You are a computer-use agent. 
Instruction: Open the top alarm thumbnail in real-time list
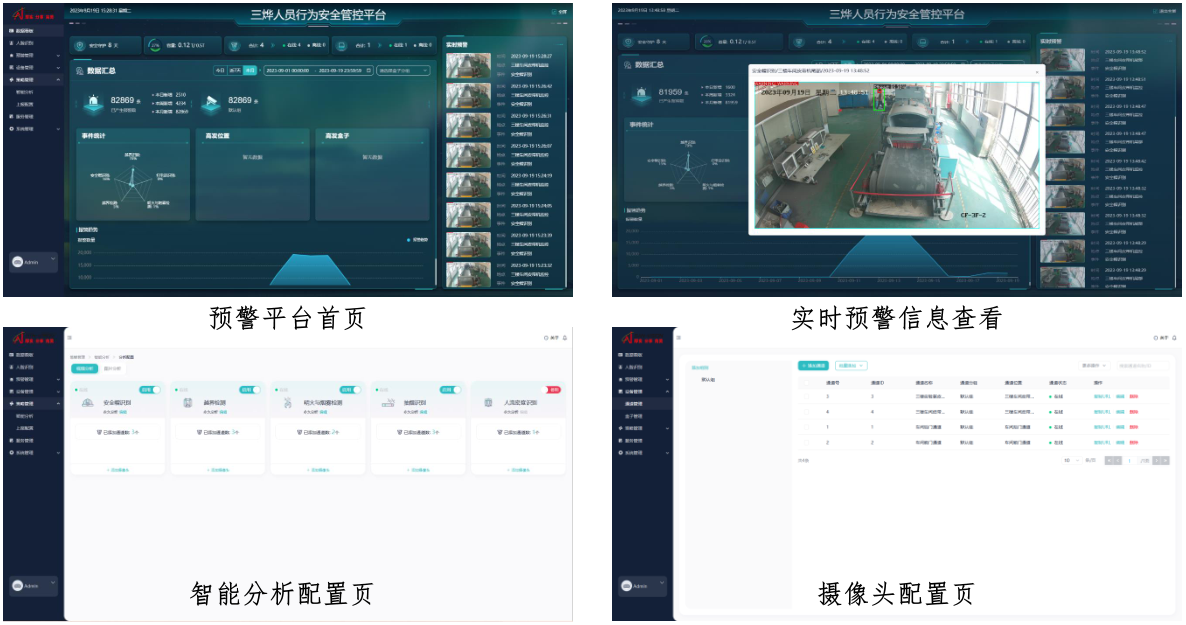468,65
